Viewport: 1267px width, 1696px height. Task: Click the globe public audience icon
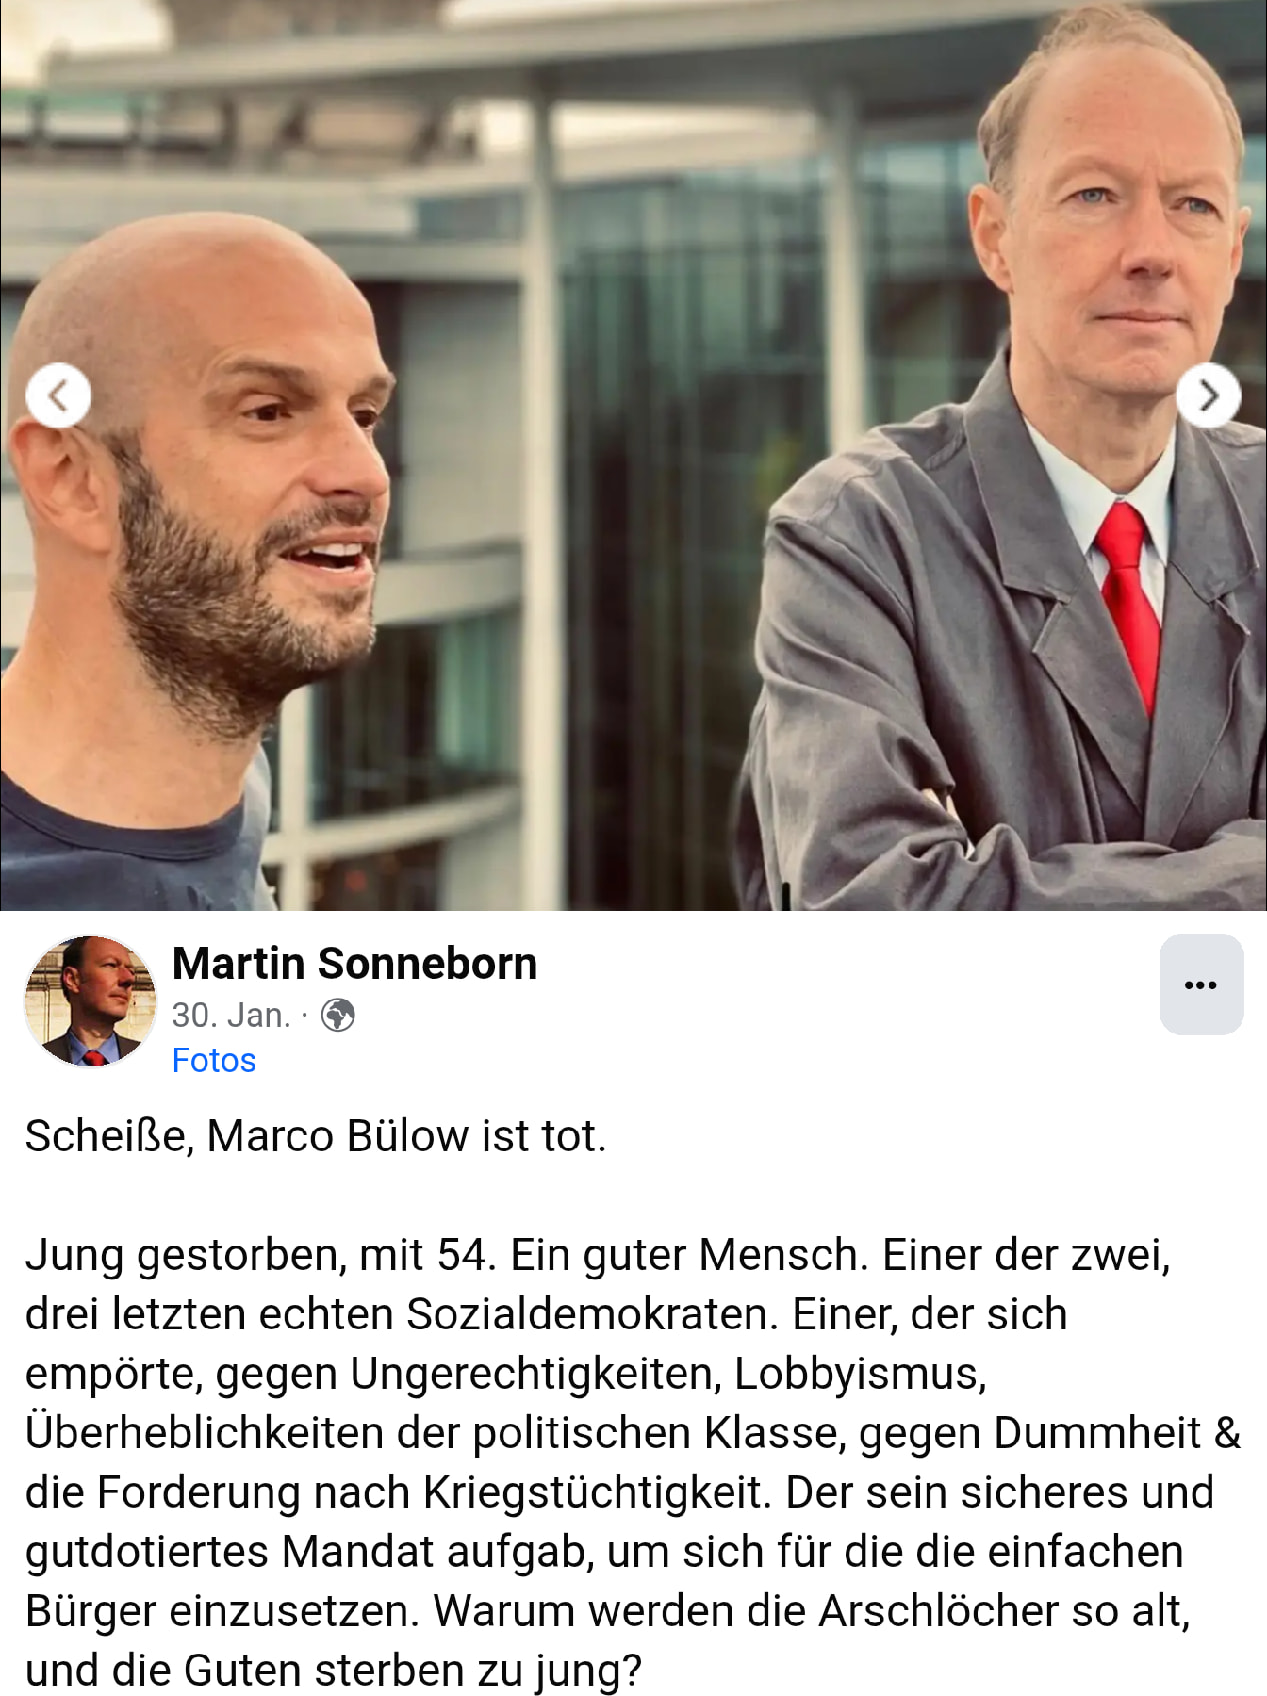coord(338,1015)
